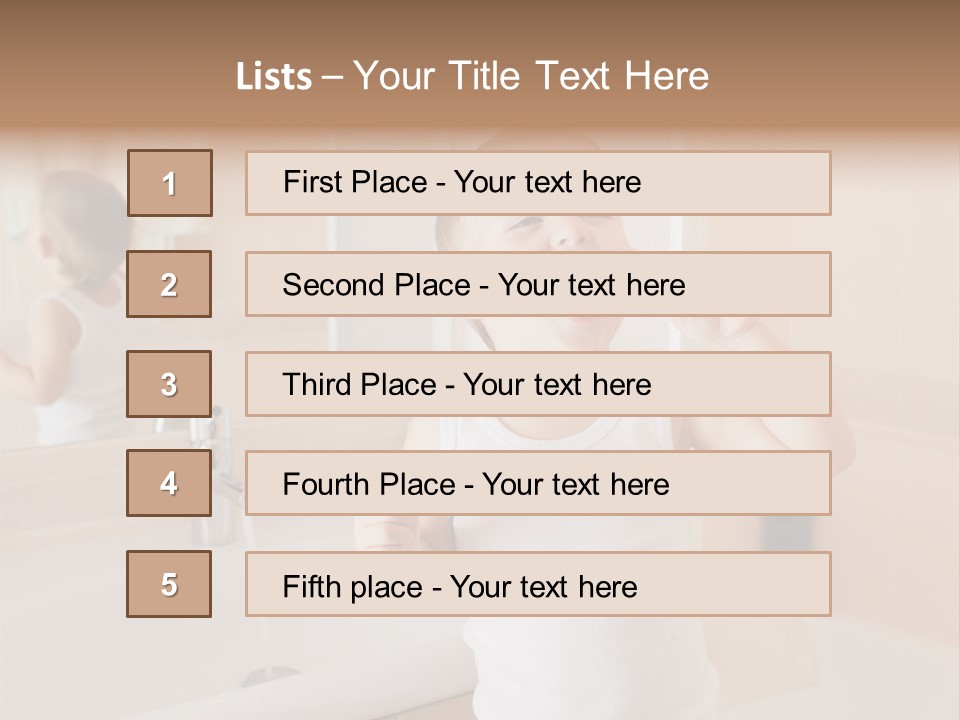Screen dimensions: 960x720
Task: Click the brown header band background
Action: pos(850,60)
